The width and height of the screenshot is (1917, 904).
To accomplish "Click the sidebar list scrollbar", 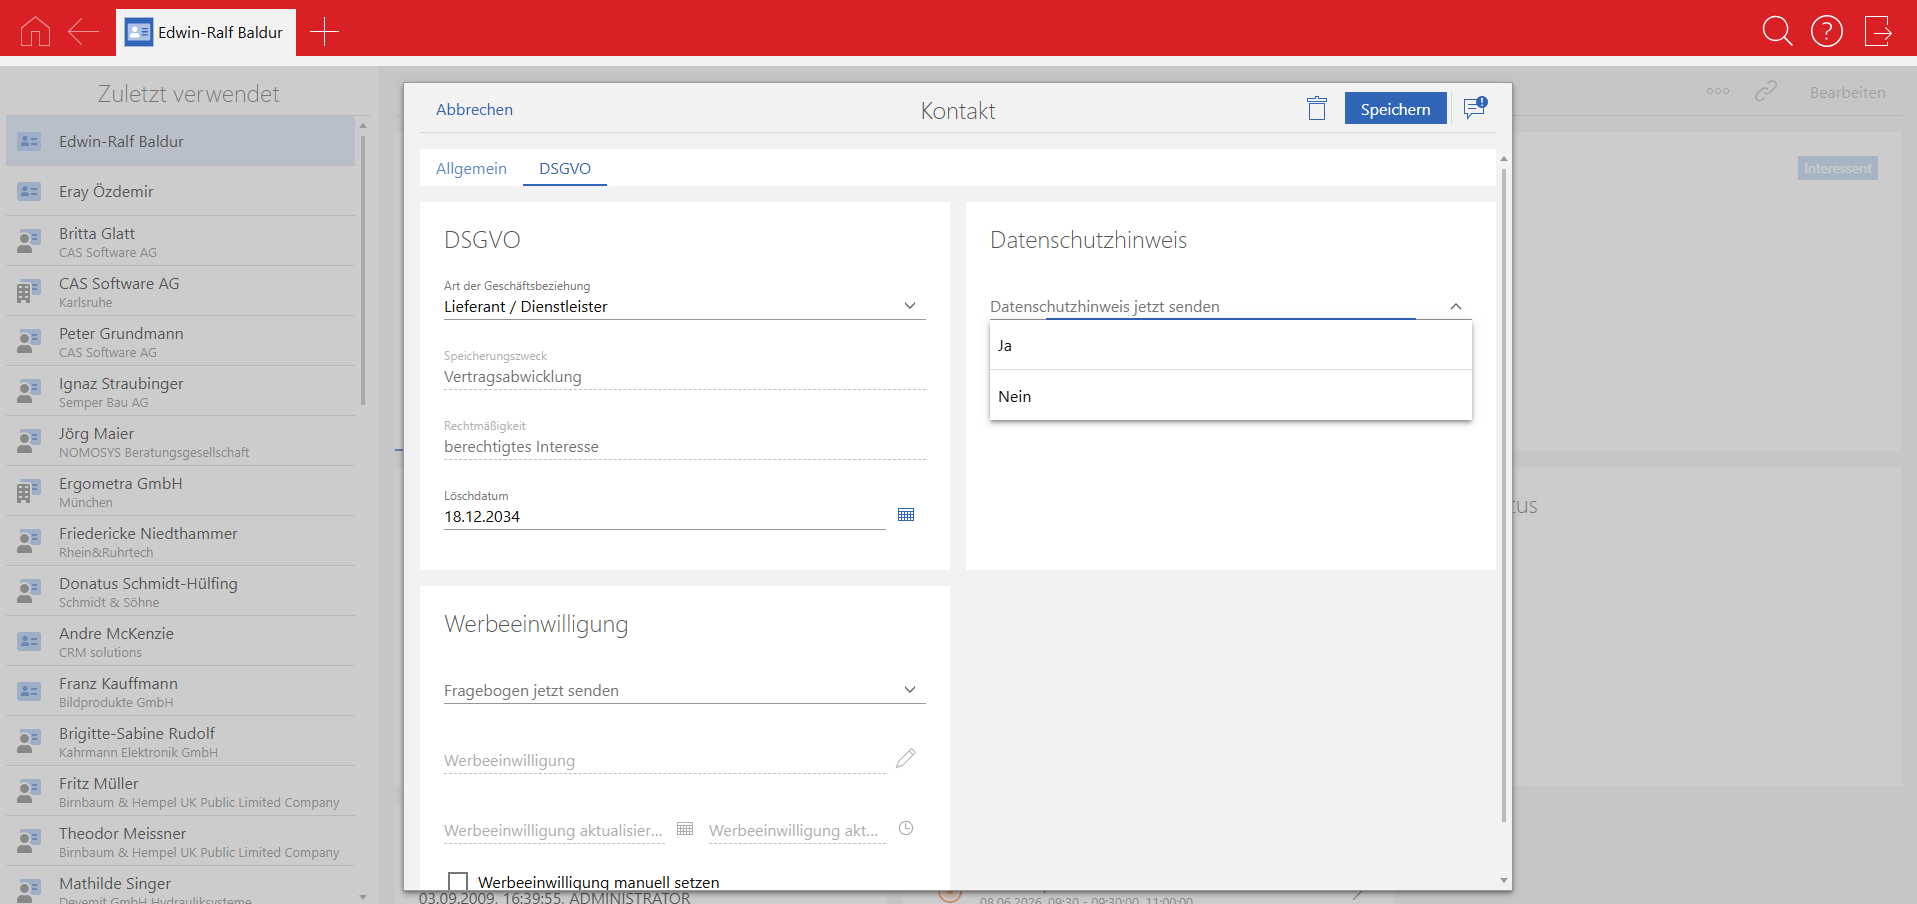I will 362,270.
